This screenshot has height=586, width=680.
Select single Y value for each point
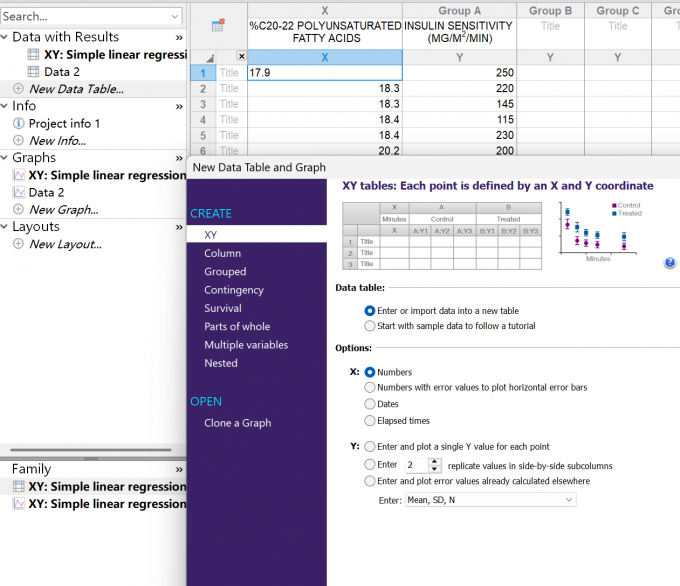369,446
